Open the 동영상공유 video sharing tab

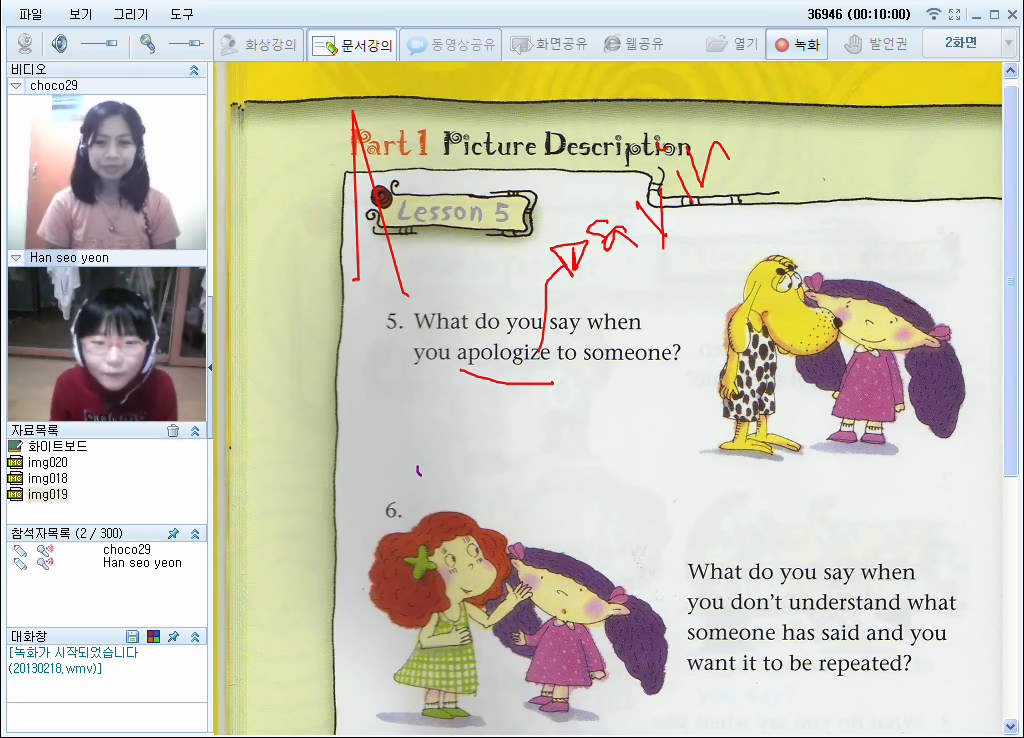click(451, 44)
